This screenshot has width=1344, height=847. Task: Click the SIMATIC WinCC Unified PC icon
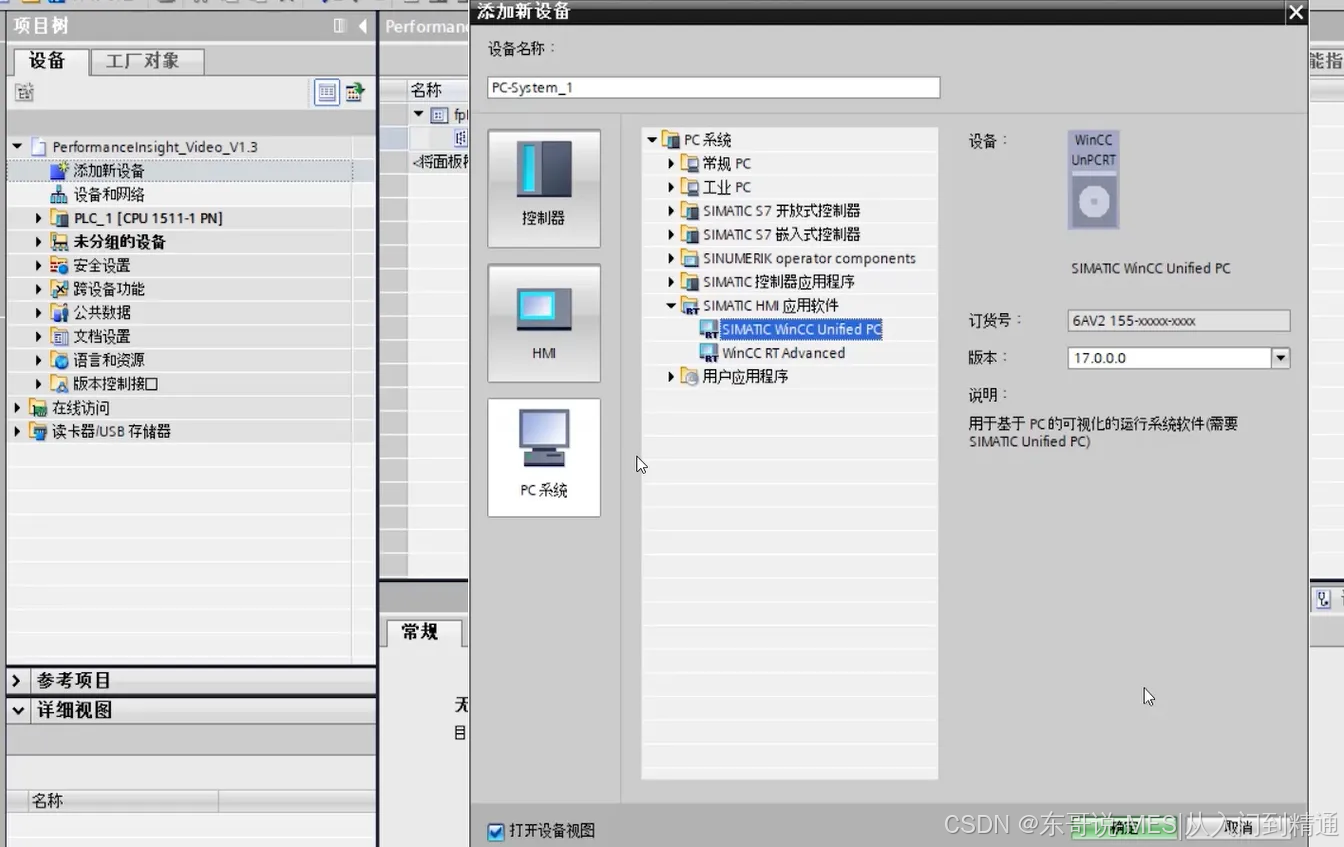coord(709,329)
